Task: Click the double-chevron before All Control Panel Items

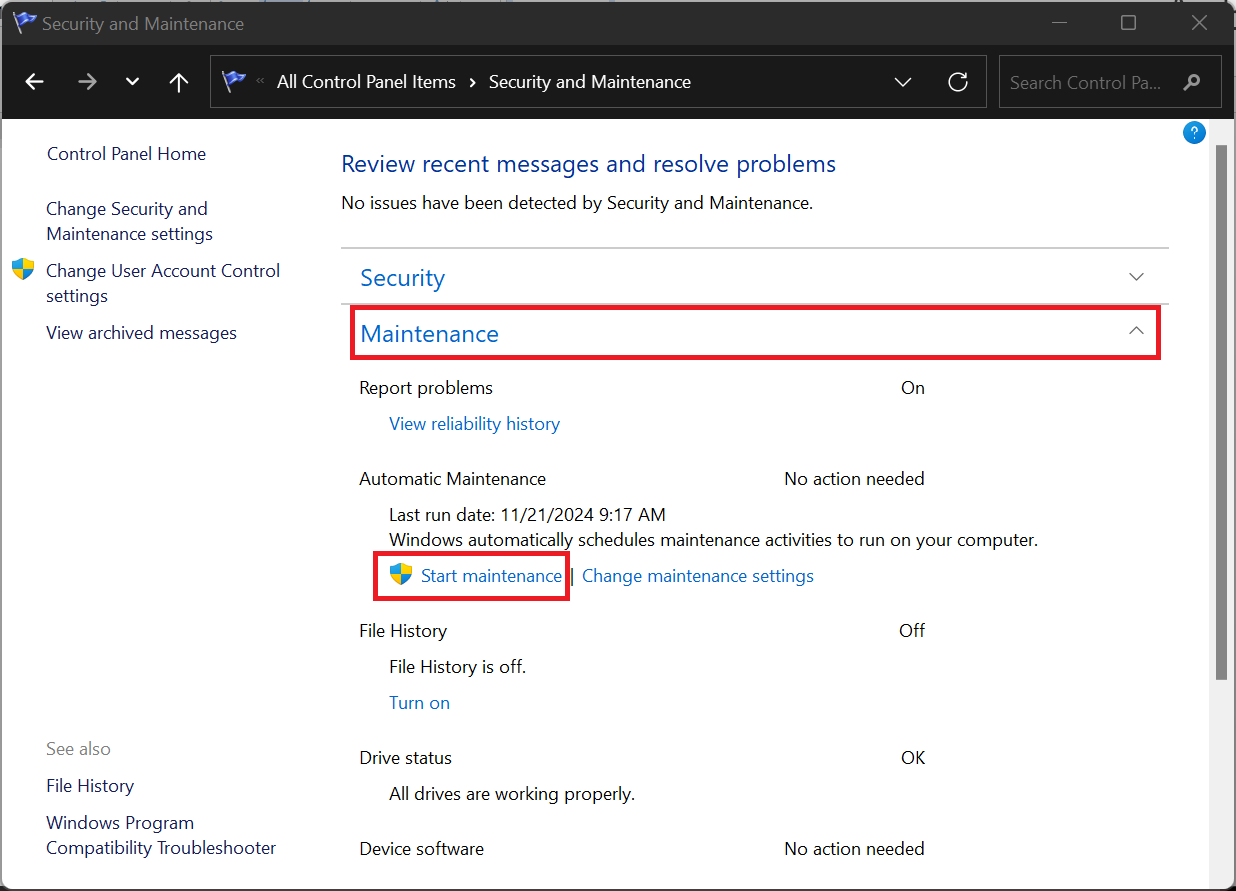Action: [x=261, y=81]
